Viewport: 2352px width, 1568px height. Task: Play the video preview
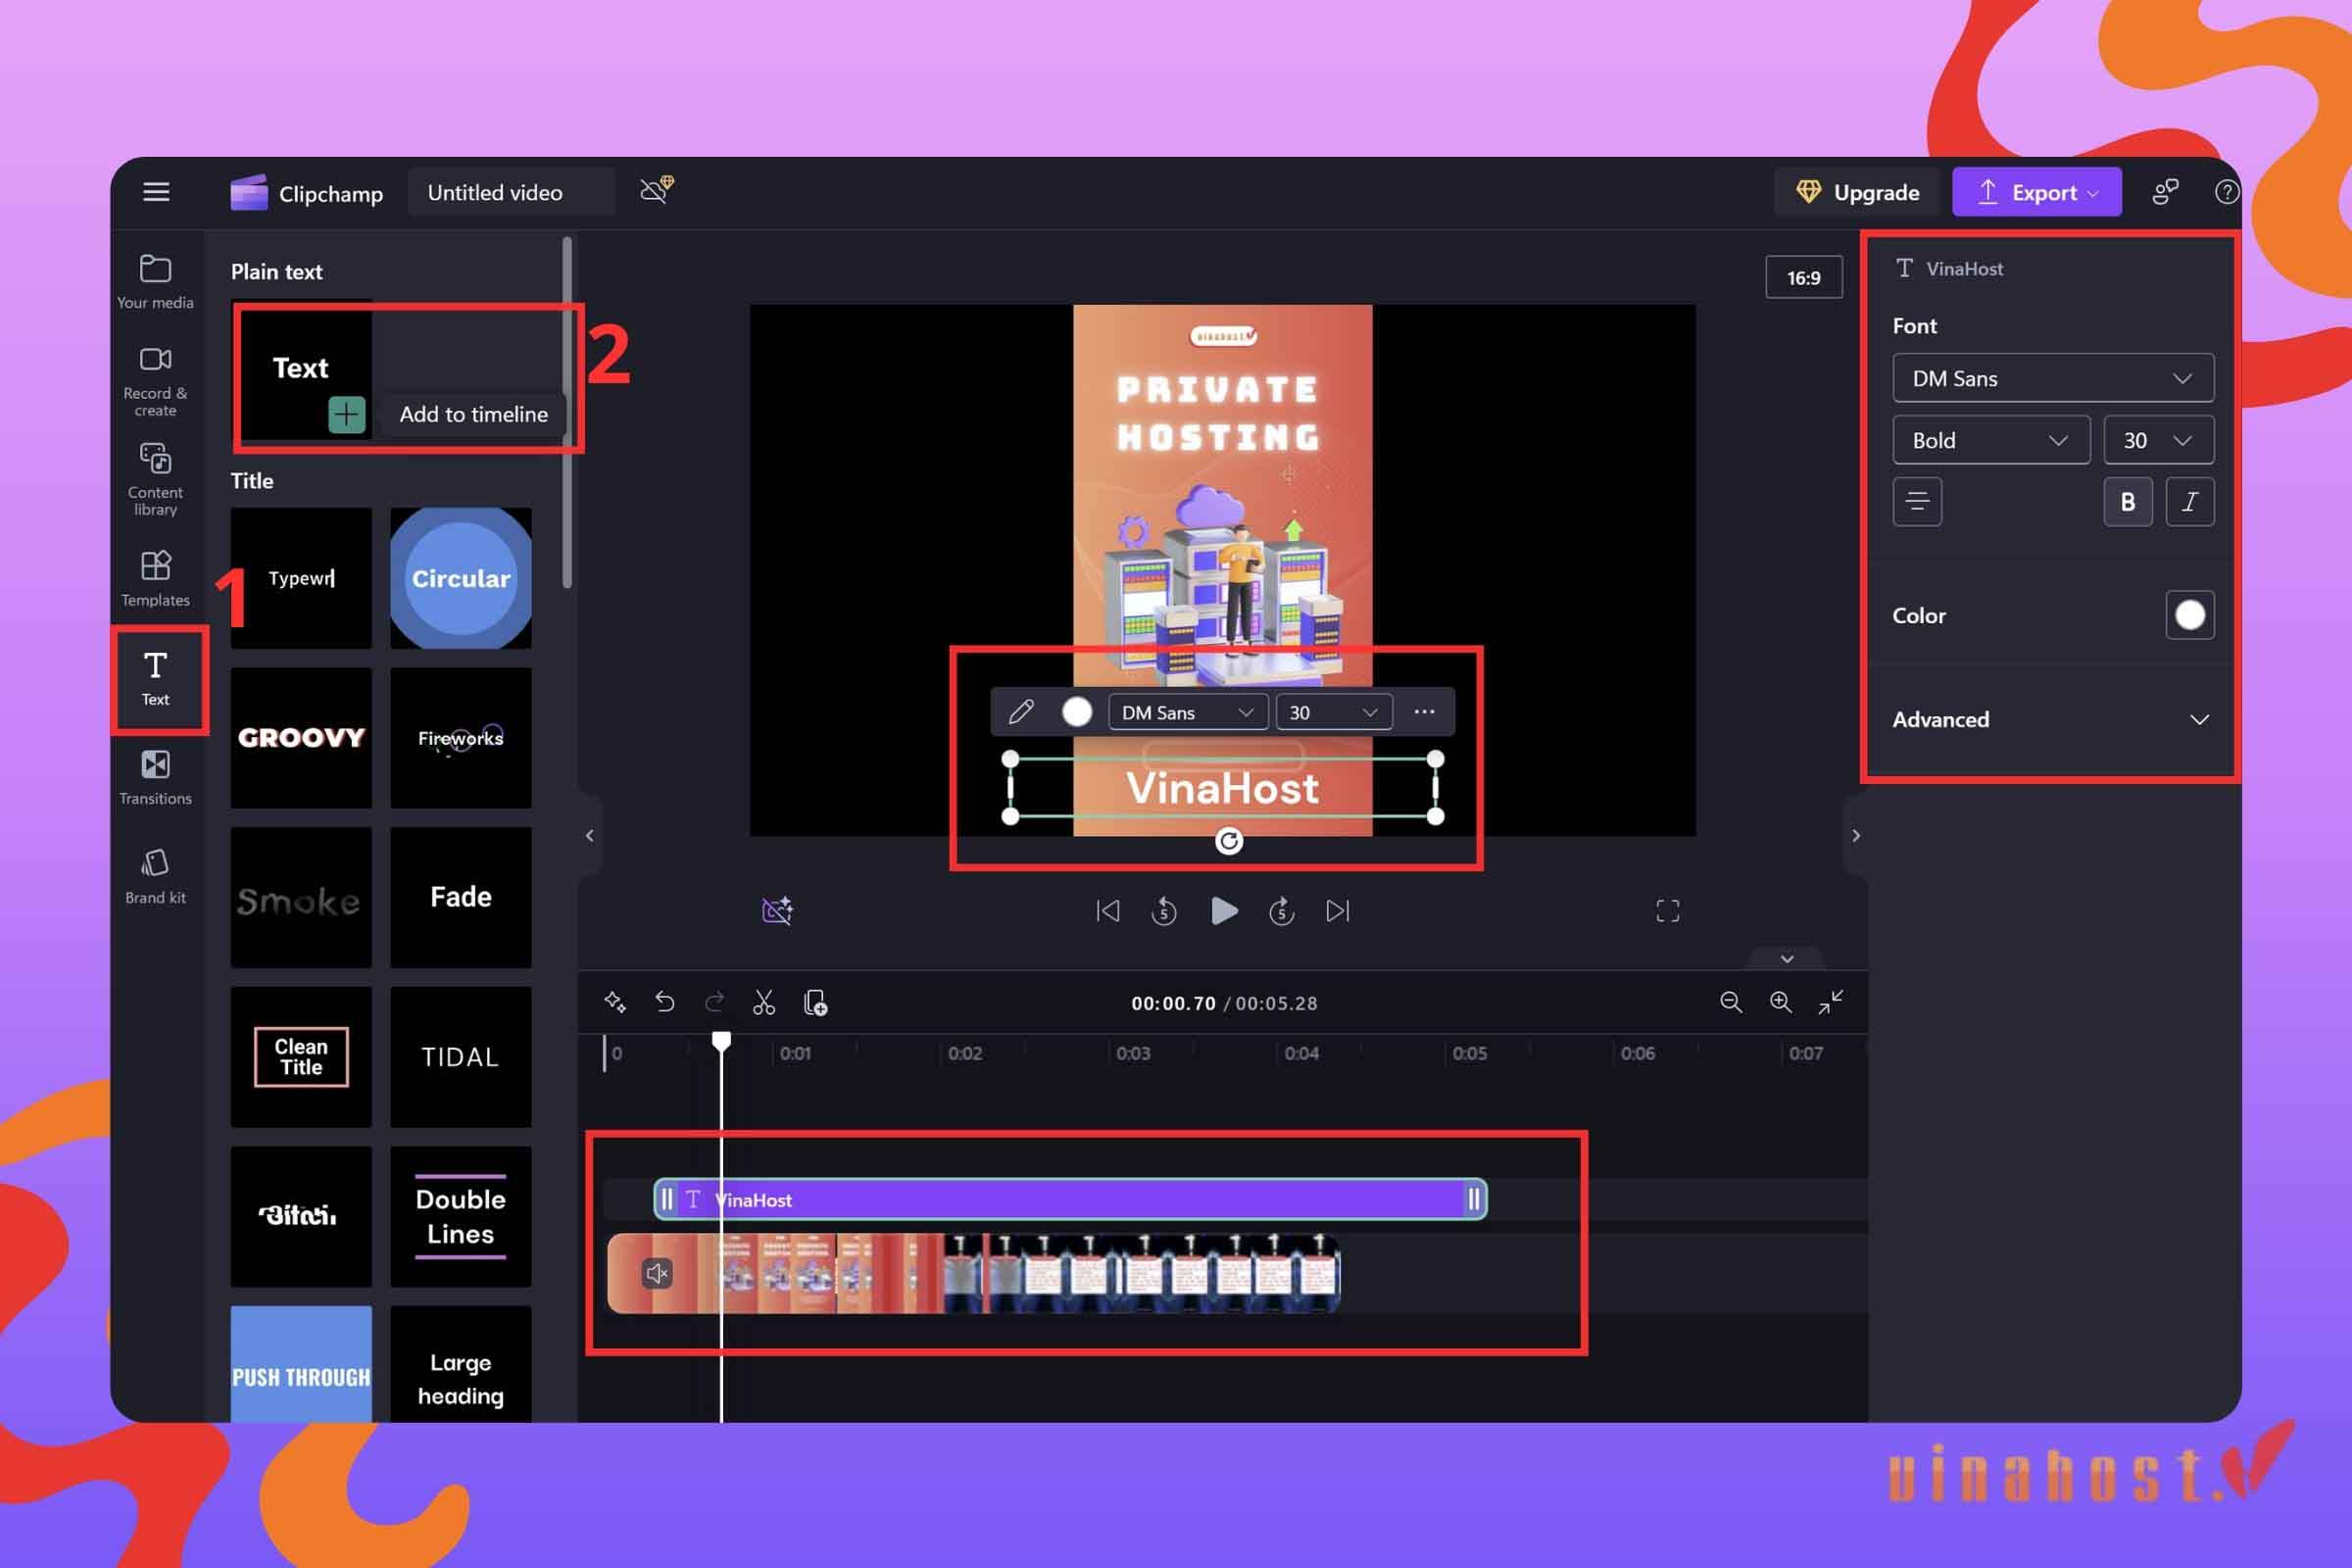[x=1224, y=911]
